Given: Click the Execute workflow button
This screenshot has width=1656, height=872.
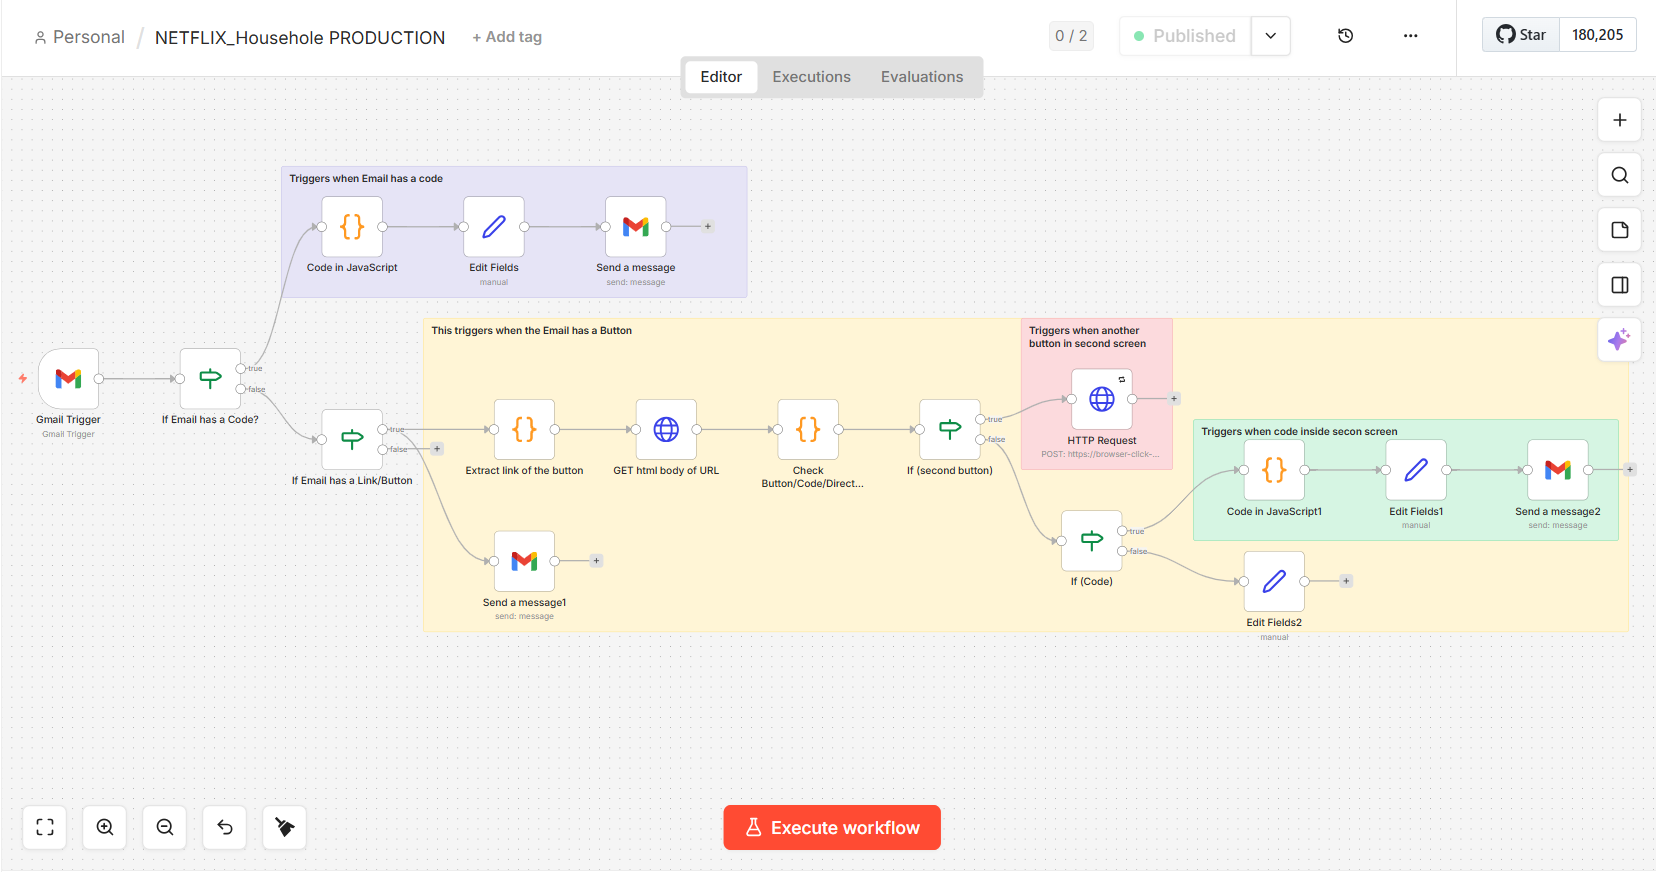Looking at the screenshot, I should pos(832,828).
